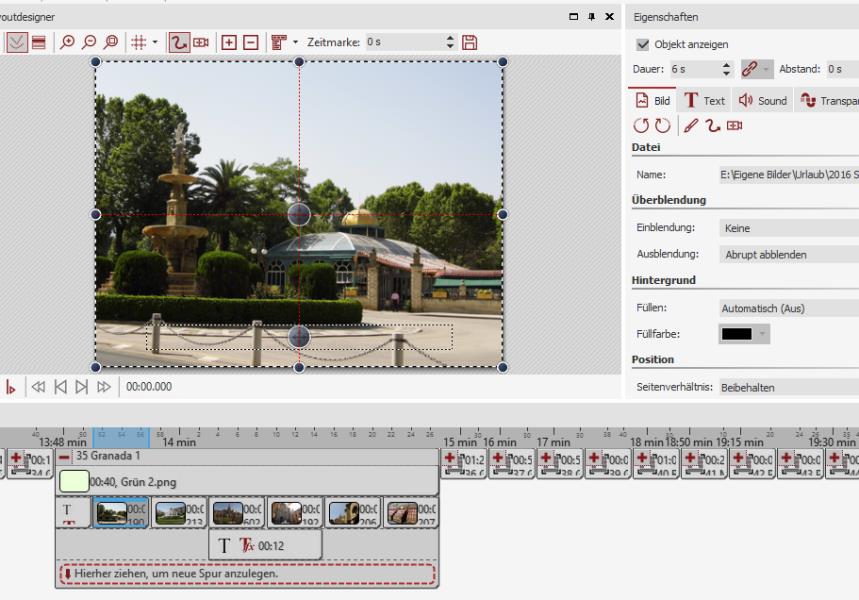Viewport: 859px width, 600px height.
Task: Click the zoom in magnifier icon
Action: 67,42
